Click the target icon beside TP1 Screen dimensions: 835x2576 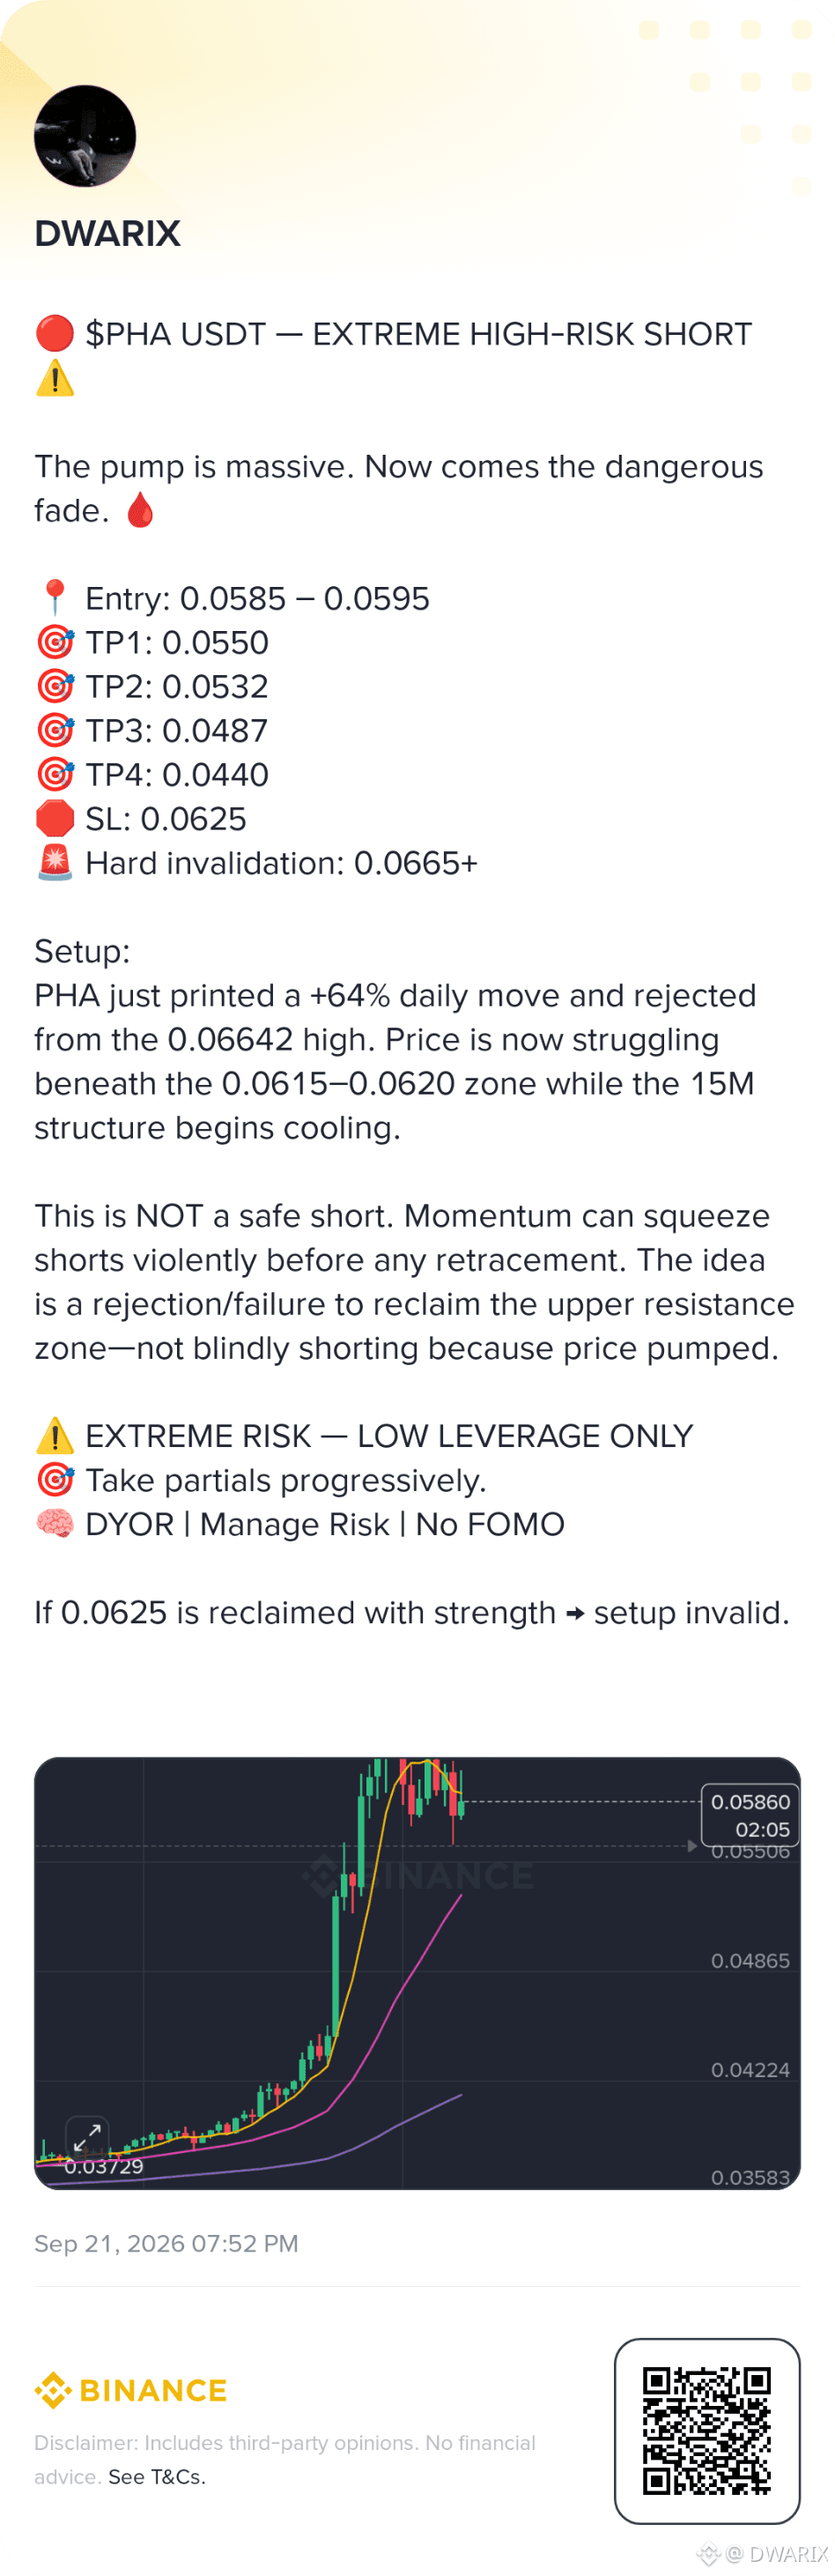55,642
